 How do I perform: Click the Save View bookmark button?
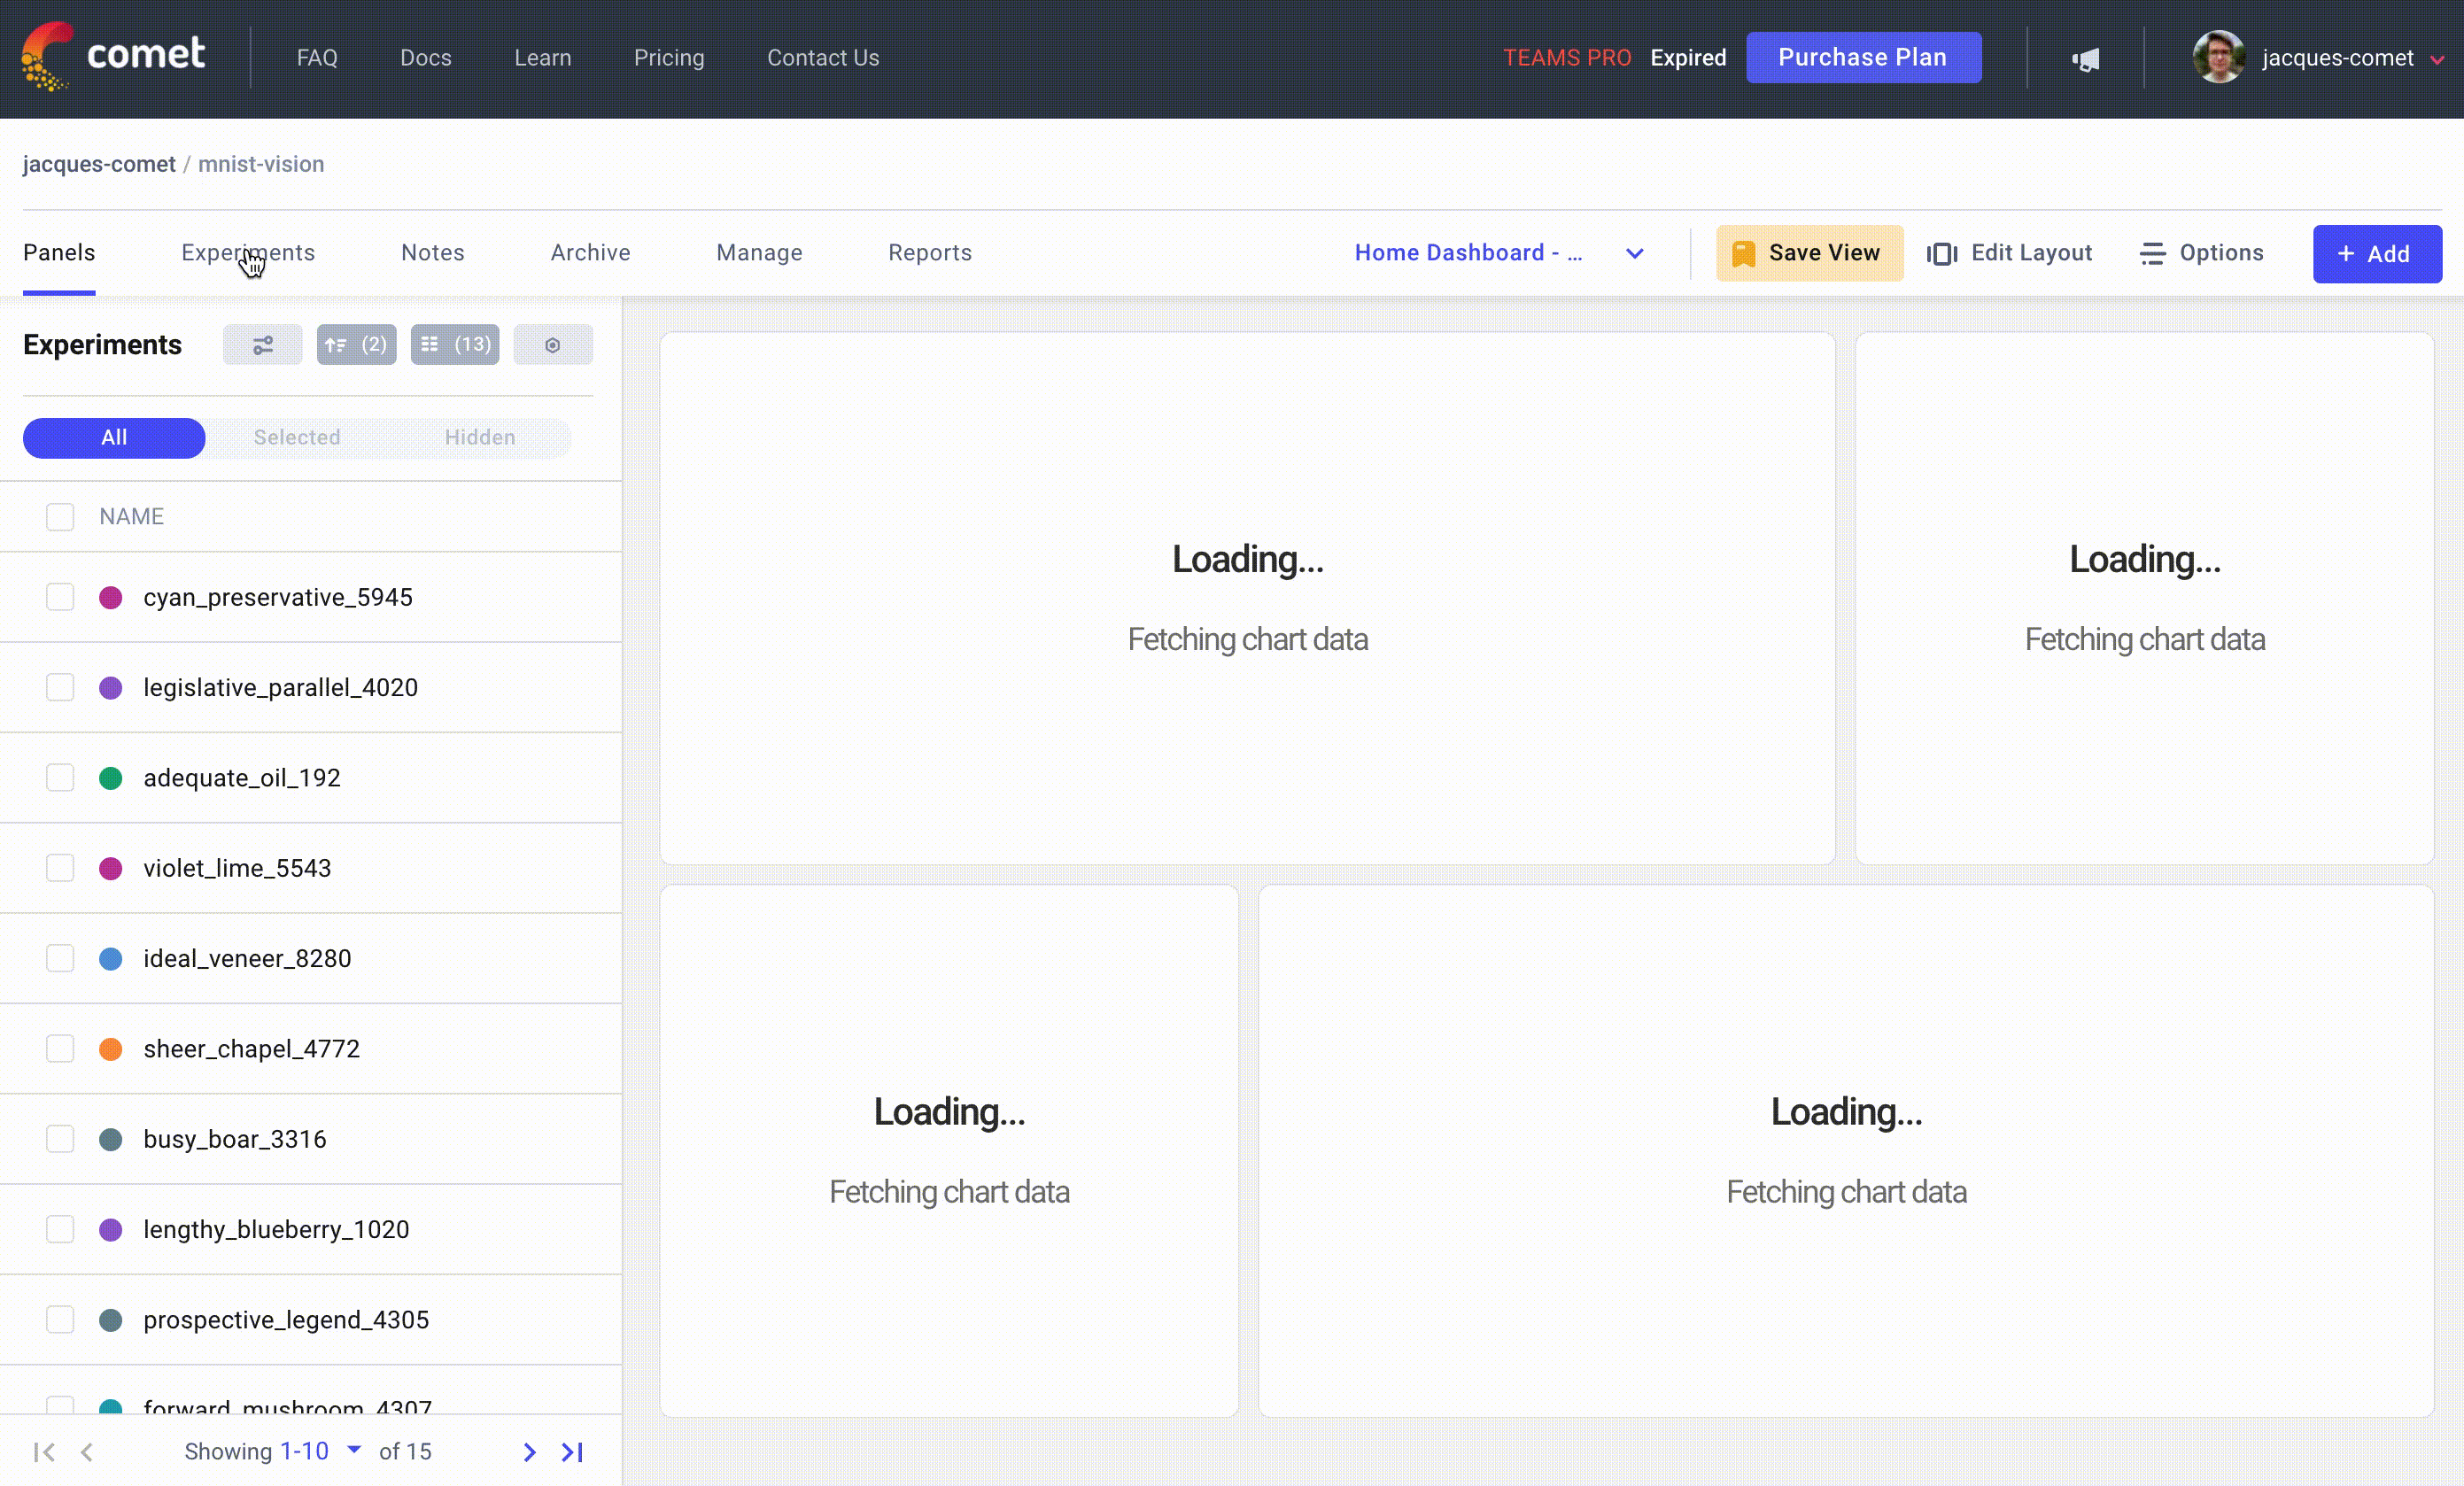coord(1809,253)
